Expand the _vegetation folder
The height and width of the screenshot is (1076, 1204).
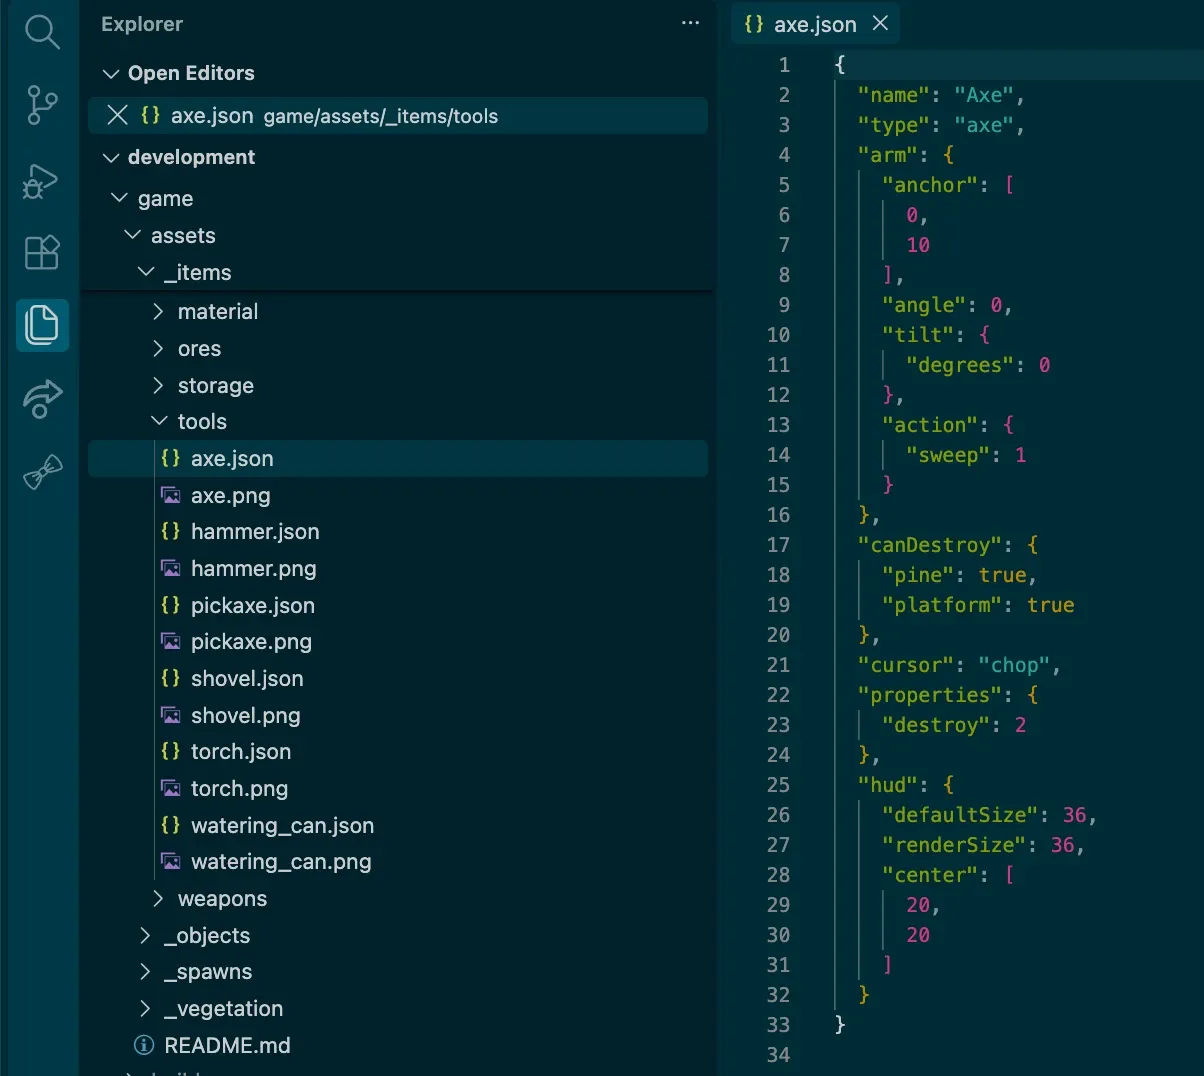145,1008
